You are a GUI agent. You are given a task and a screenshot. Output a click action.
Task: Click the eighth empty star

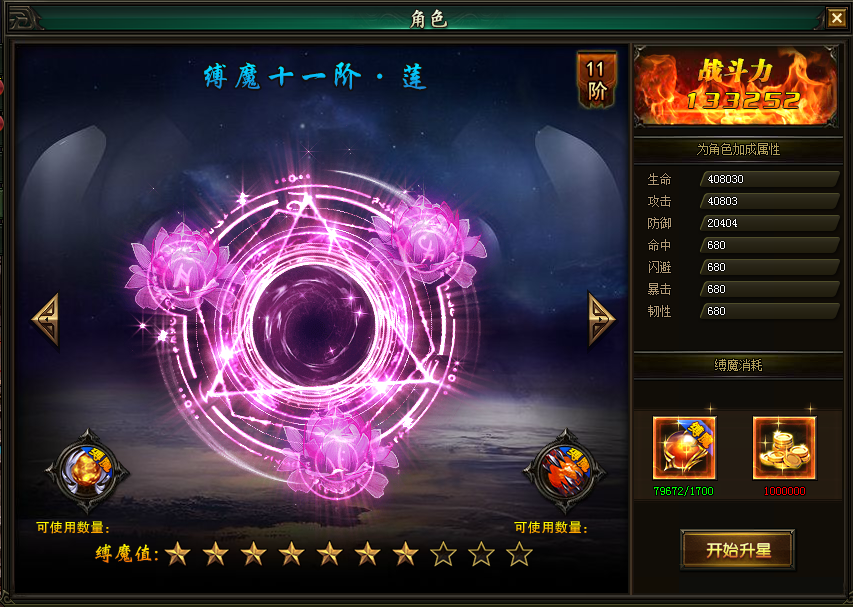[443, 554]
